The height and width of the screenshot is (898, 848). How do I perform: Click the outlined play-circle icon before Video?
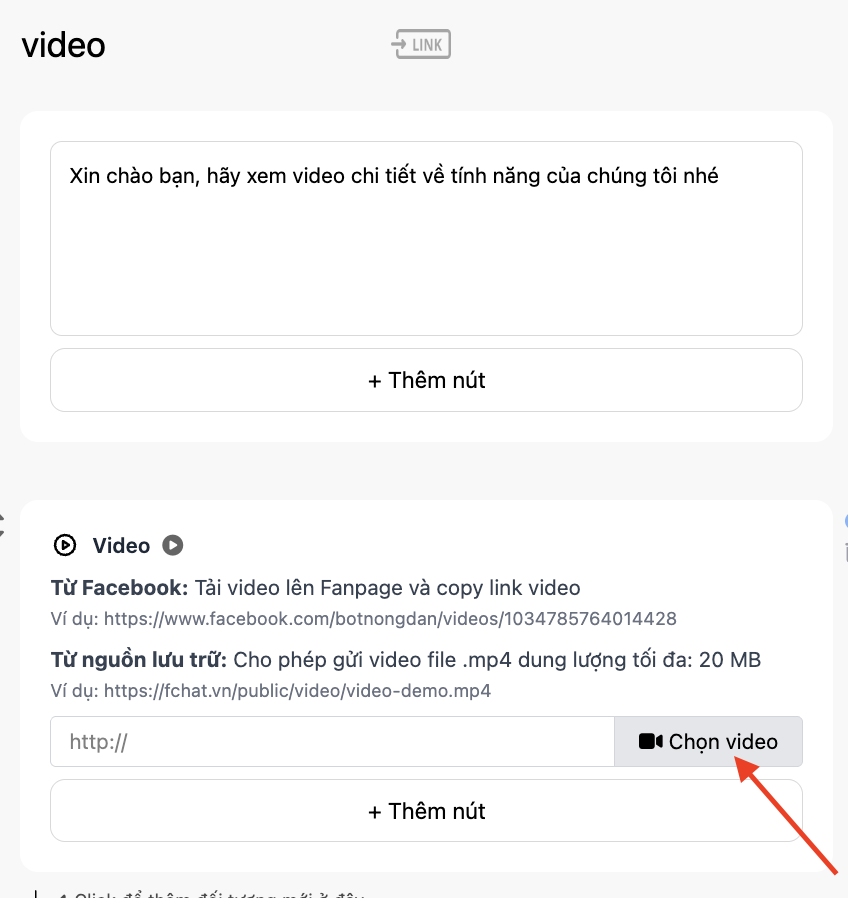[x=65, y=545]
